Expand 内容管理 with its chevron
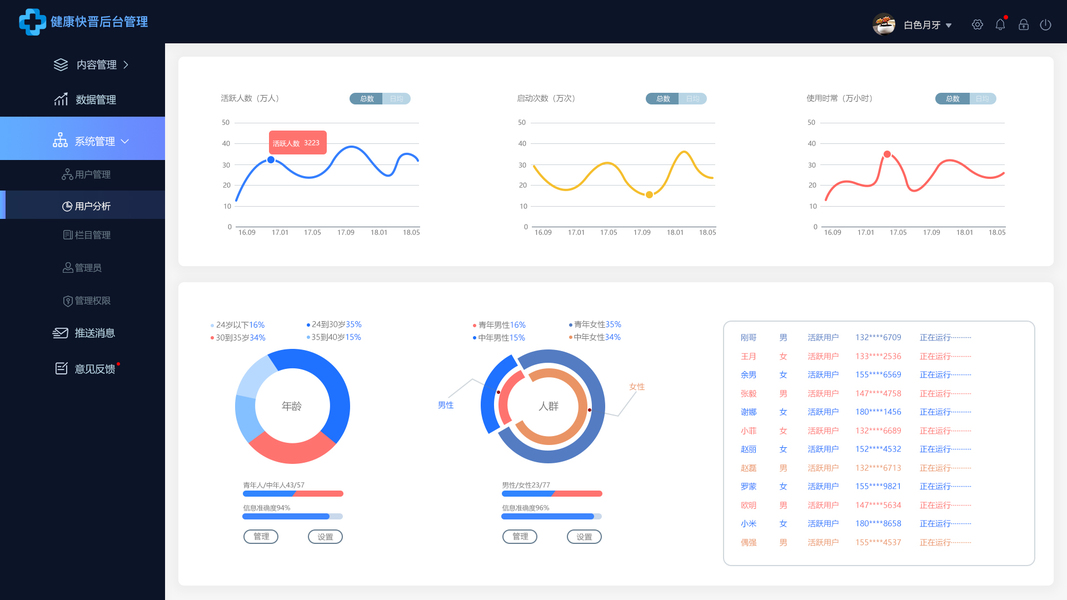Image resolution: width=1067 pixels, height=600 pixels. click(126, 65)
